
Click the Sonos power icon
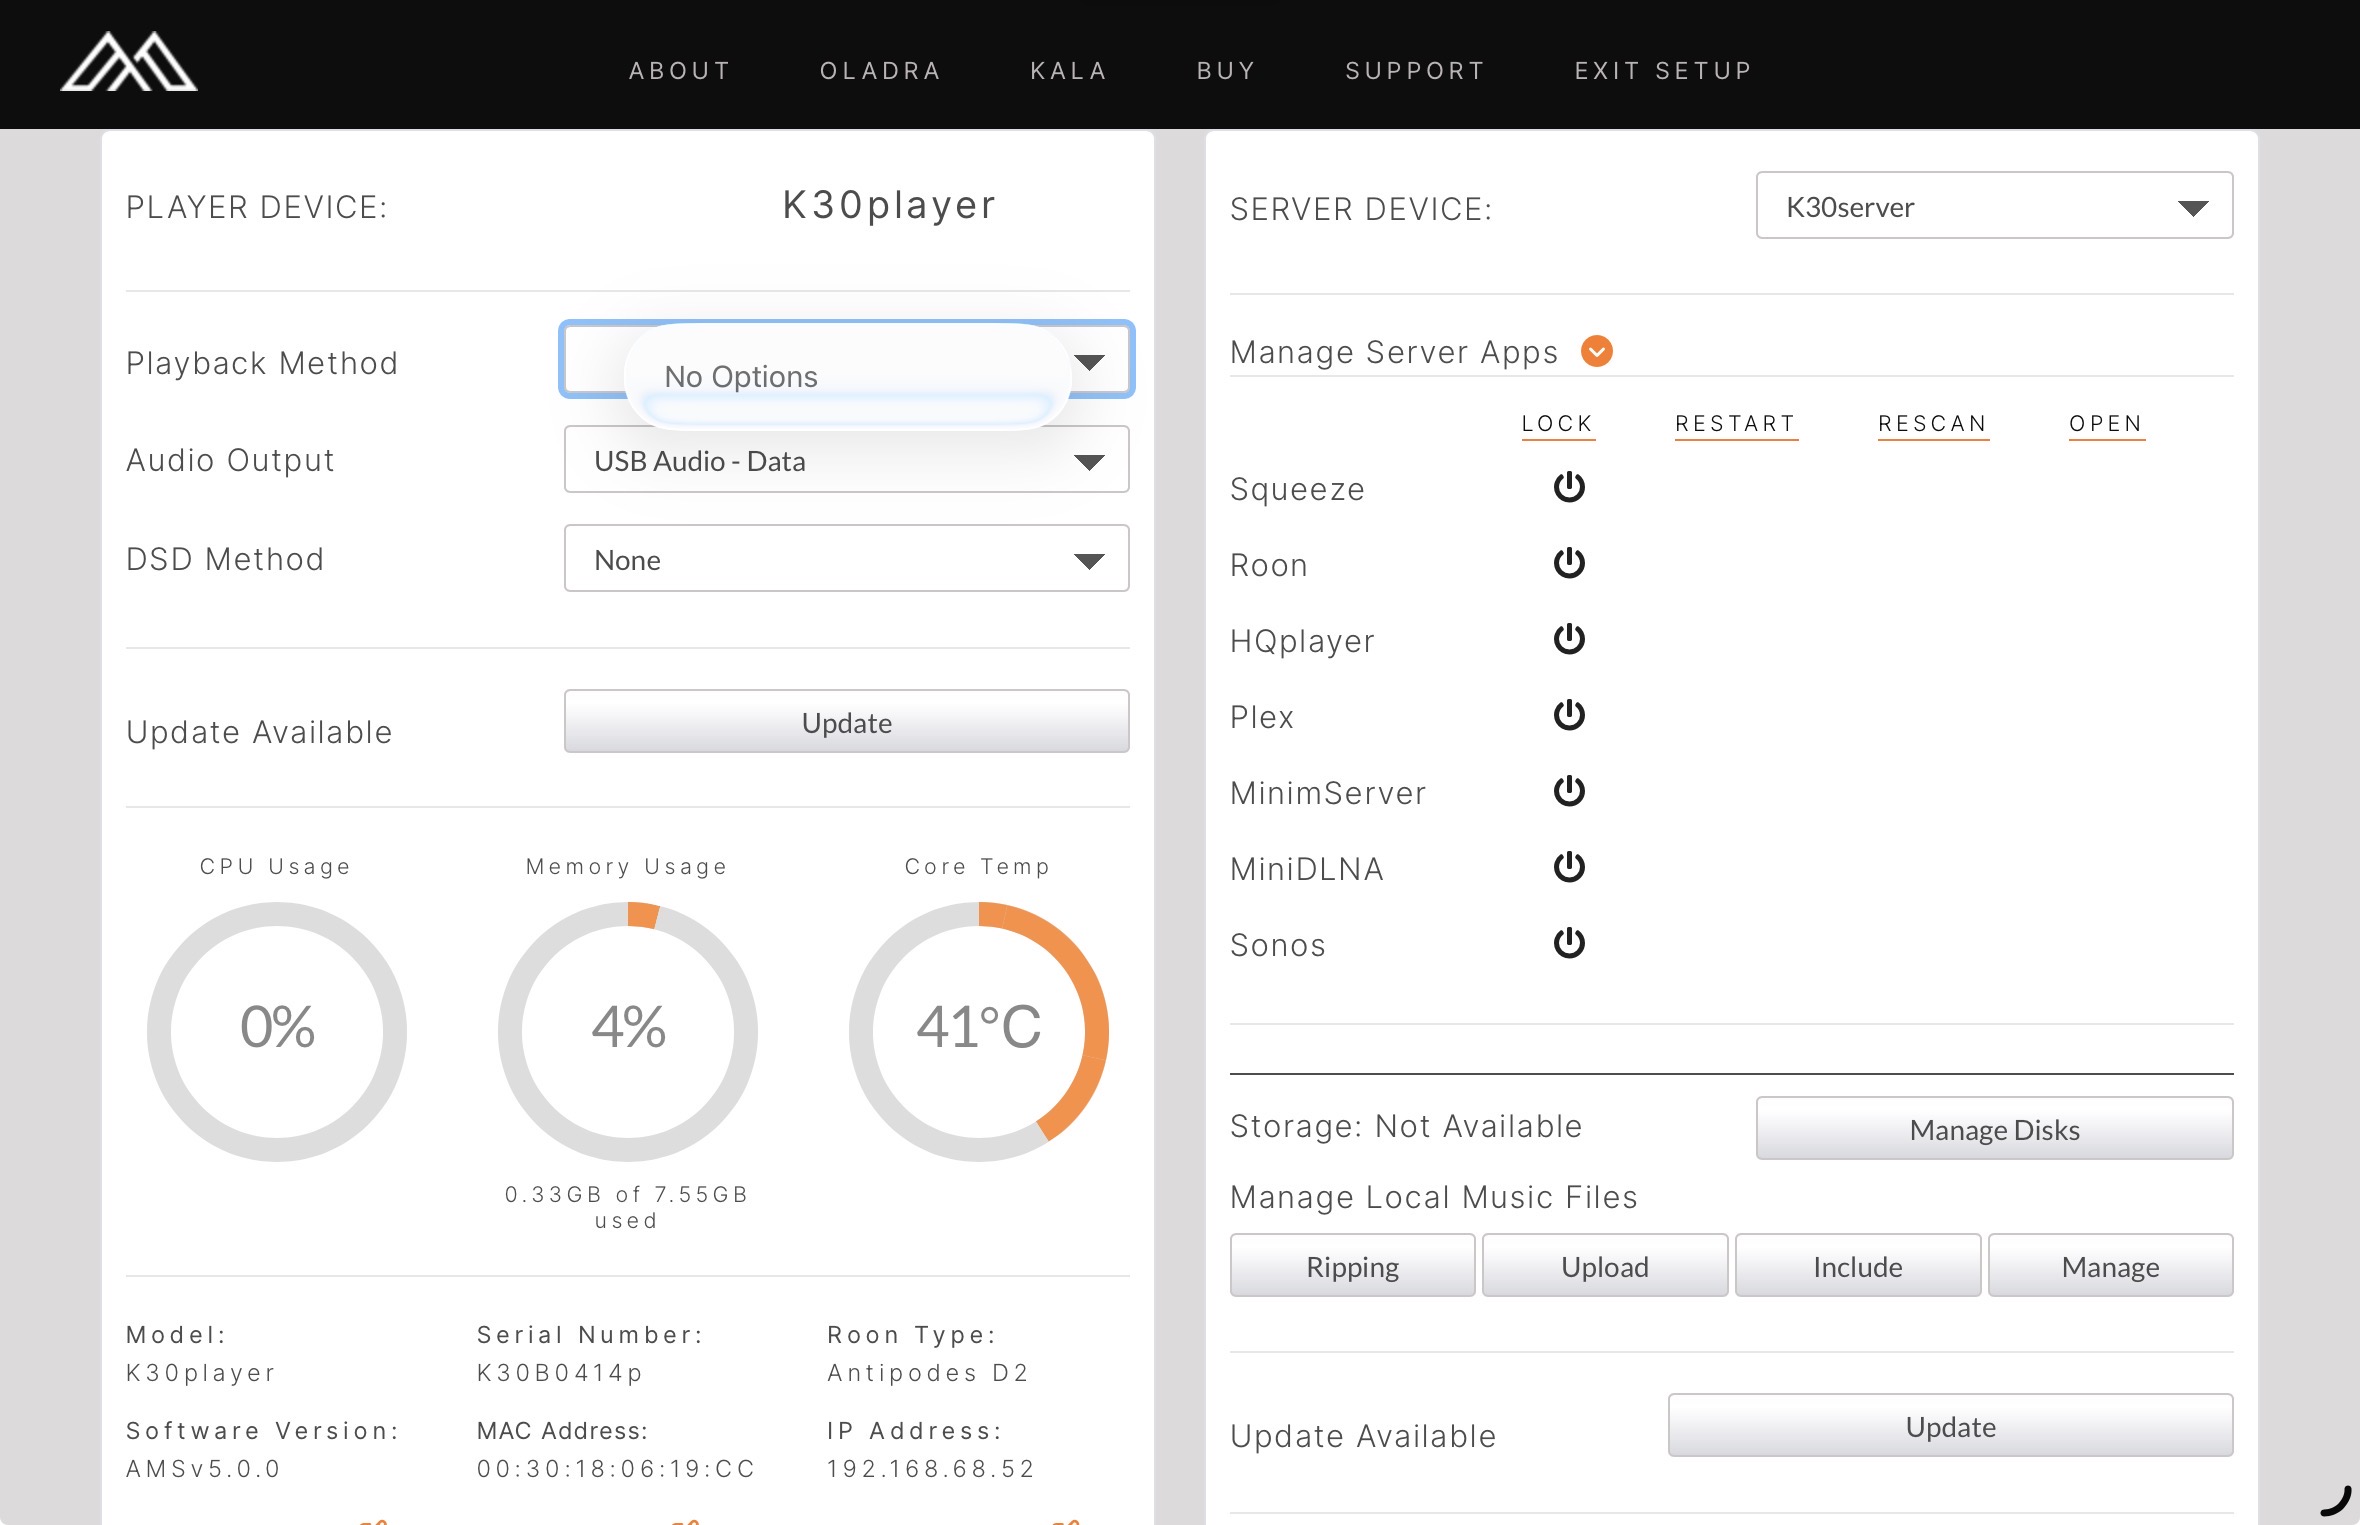point(1568,943)
